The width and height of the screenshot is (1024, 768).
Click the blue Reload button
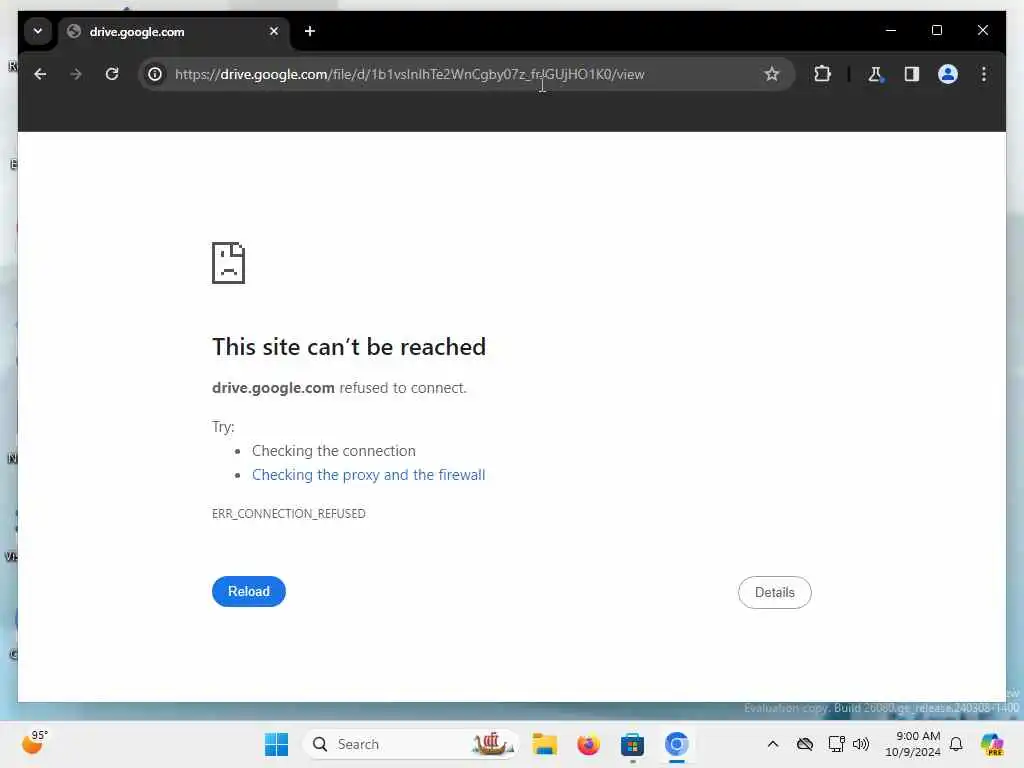249,591
